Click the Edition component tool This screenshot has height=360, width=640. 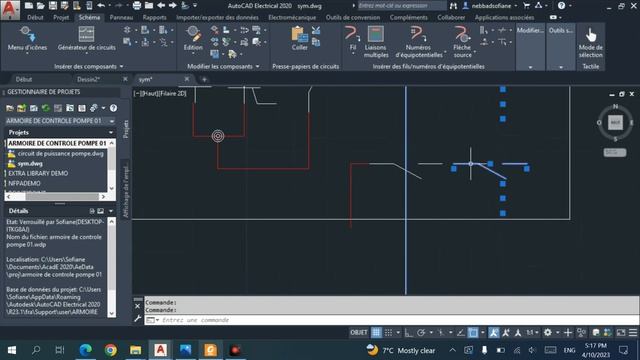193,39
